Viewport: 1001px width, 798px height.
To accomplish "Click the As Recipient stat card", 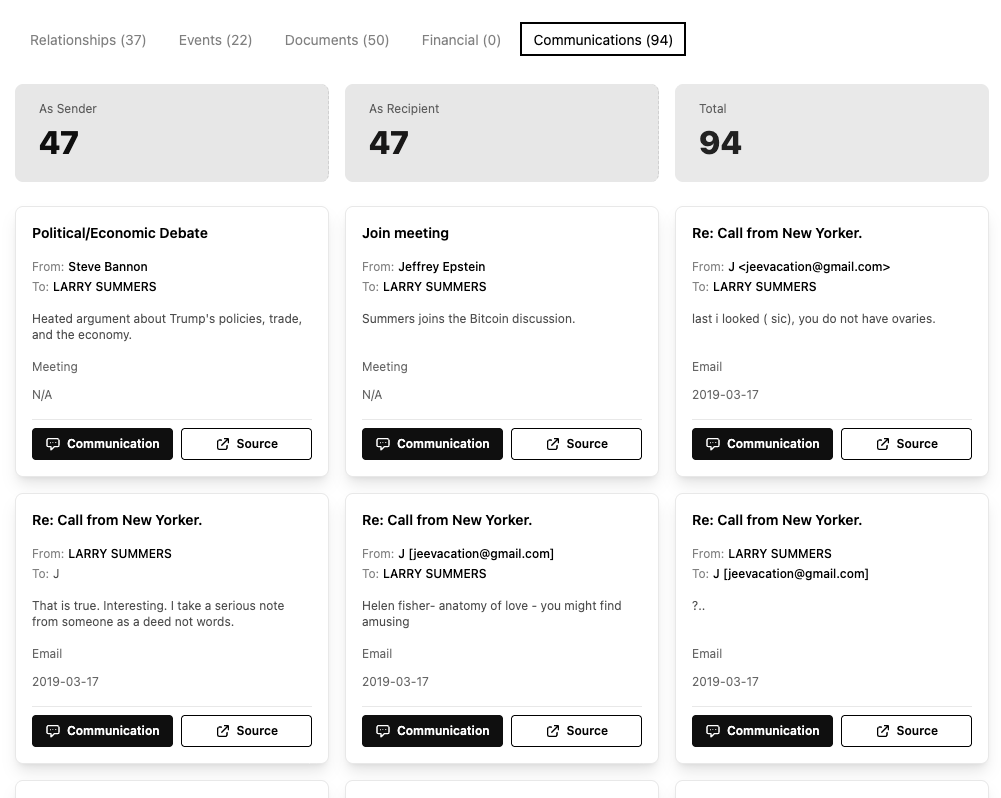I will tap(502, 133).
